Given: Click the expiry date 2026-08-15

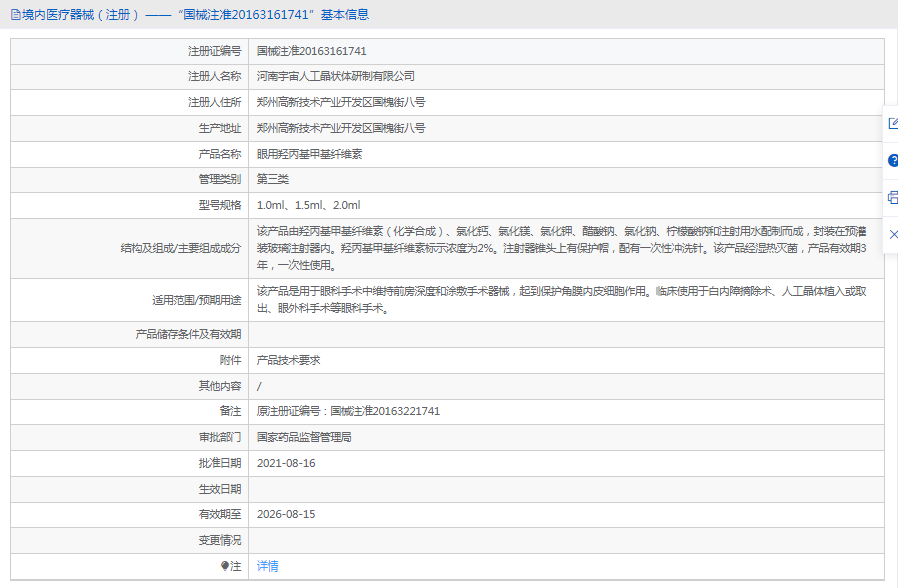Looking at the screenshot, I should (286, 514).
